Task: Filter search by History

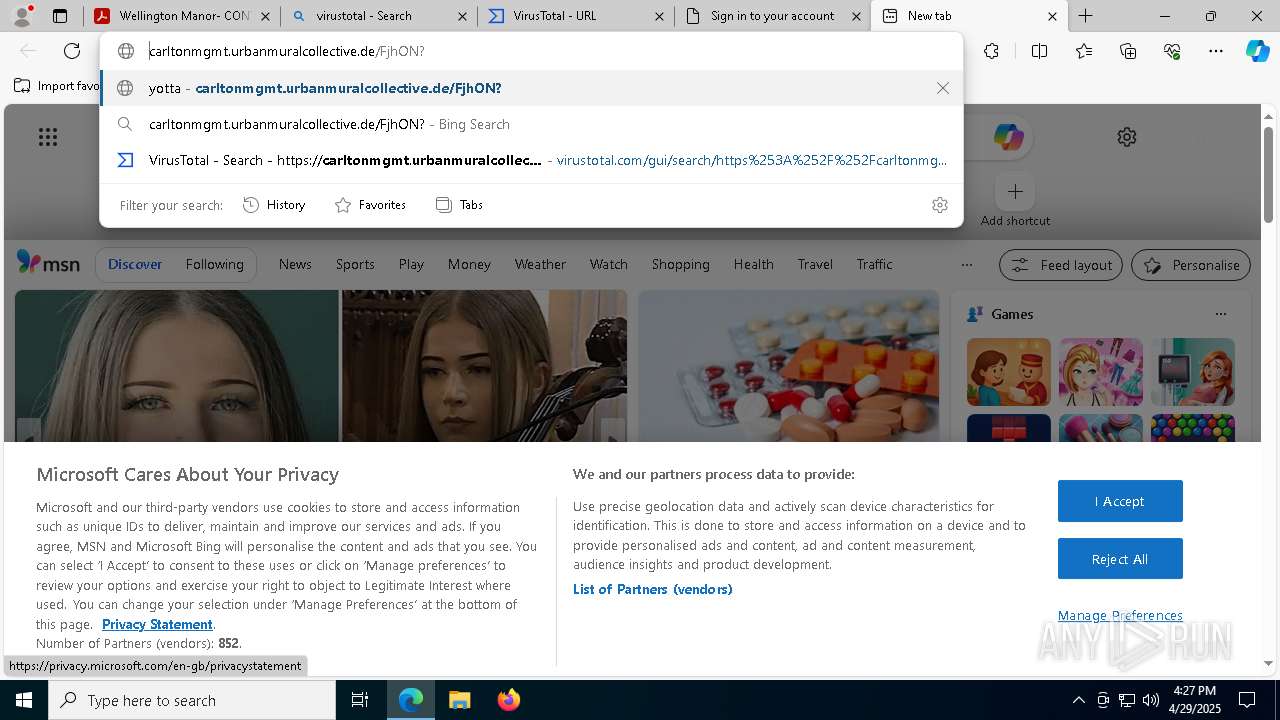Action: [274, 205]
